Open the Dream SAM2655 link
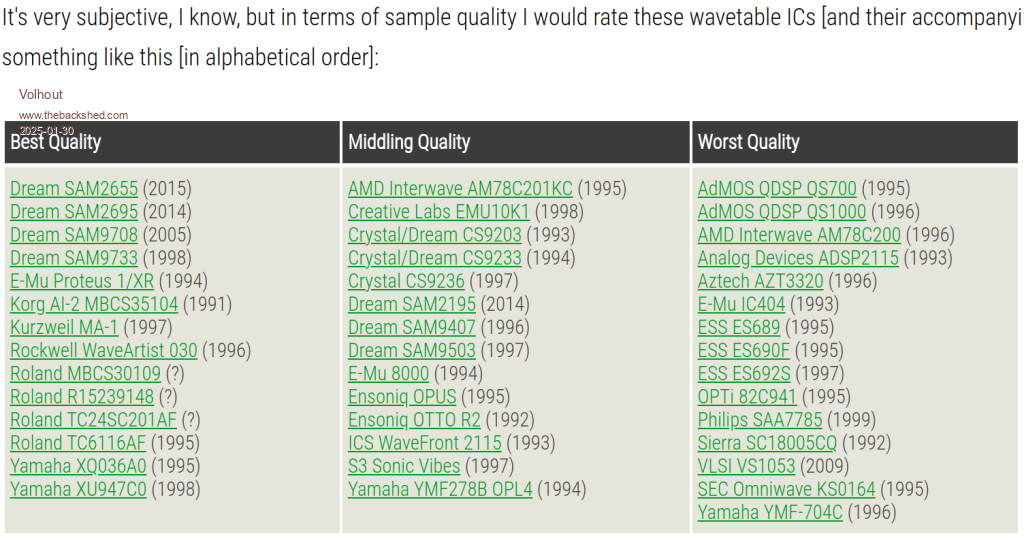The height and width of the screenshot is (538, 1024). click(74, 189)
